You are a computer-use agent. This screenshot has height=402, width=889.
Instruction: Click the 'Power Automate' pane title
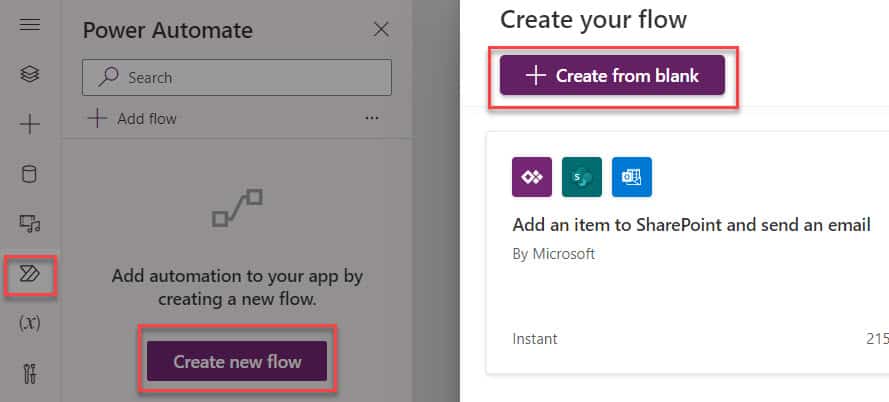click(x=168, y=30)
